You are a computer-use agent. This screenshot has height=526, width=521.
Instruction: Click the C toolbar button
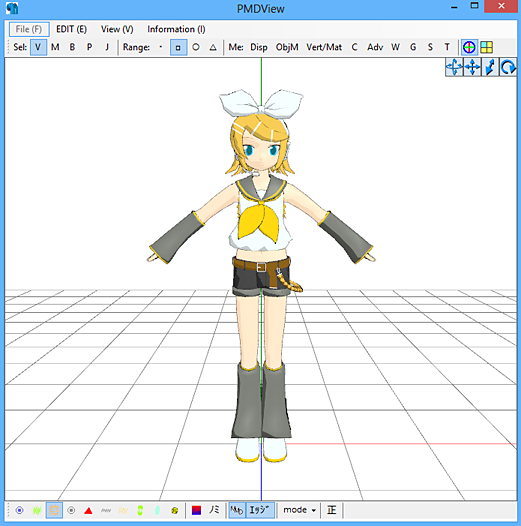point(354,47)
